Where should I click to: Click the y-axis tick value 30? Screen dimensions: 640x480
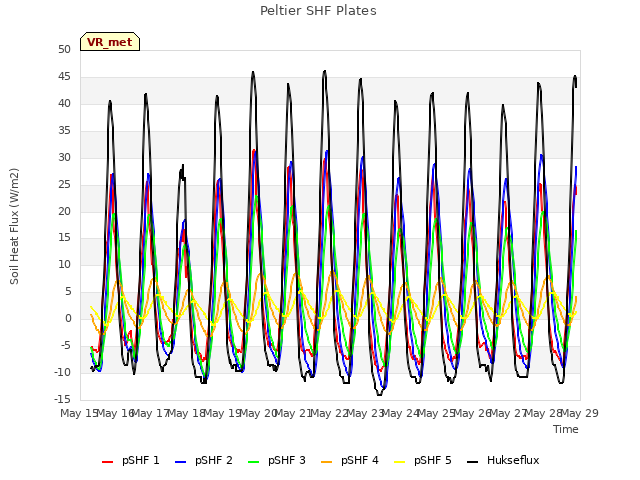tap(64, 157)
